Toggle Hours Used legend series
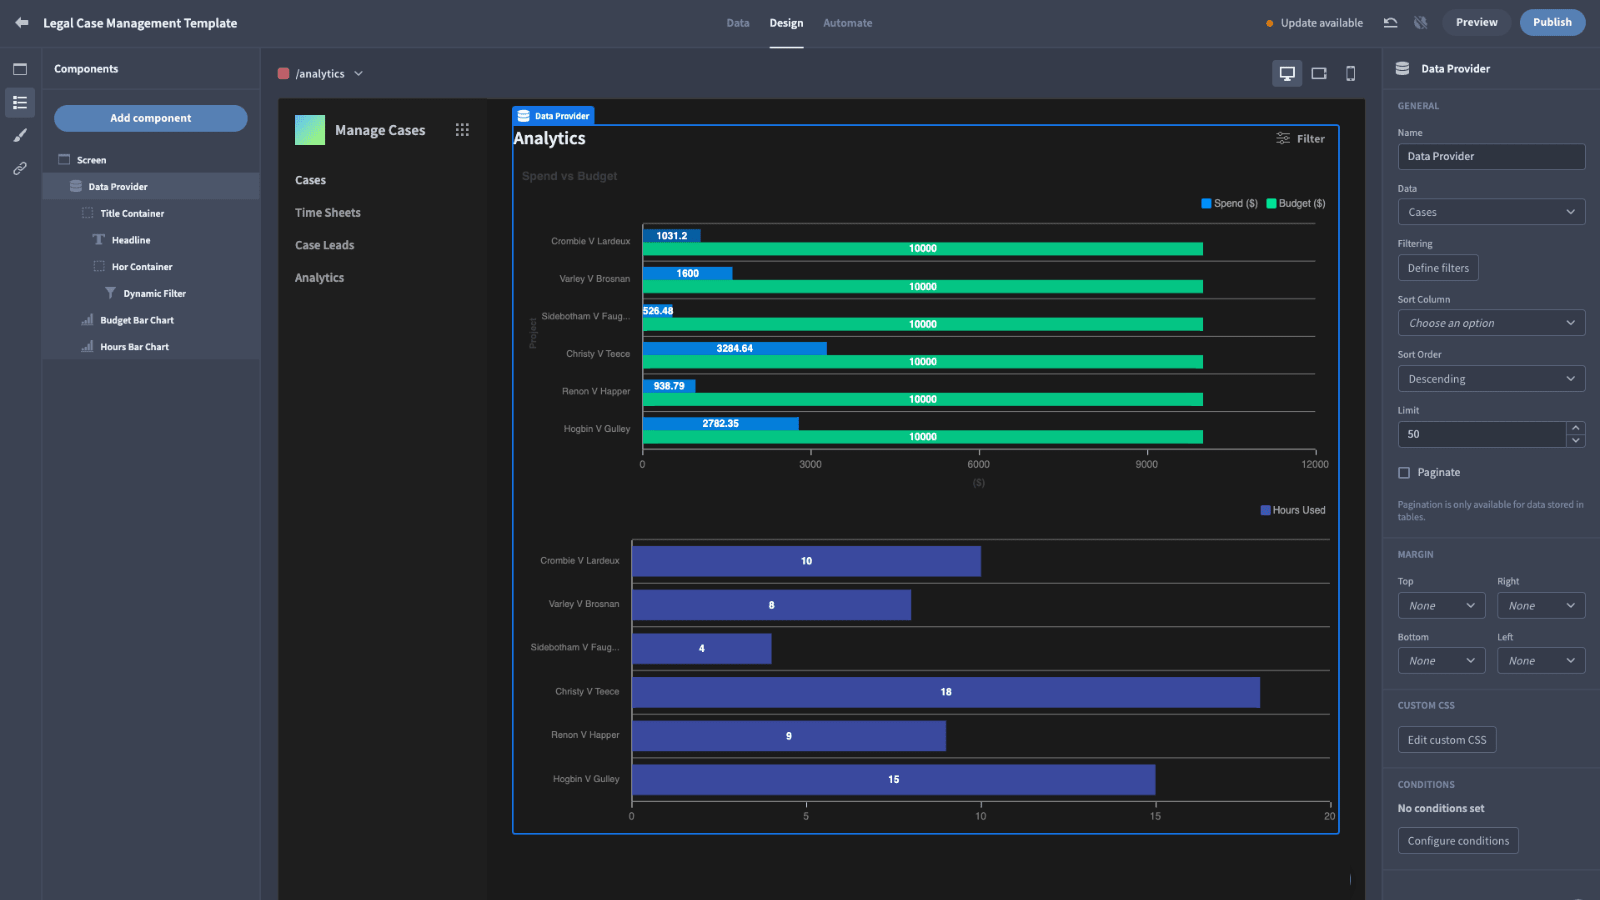Viewport: 1600px width, 900px height. 1293,510
